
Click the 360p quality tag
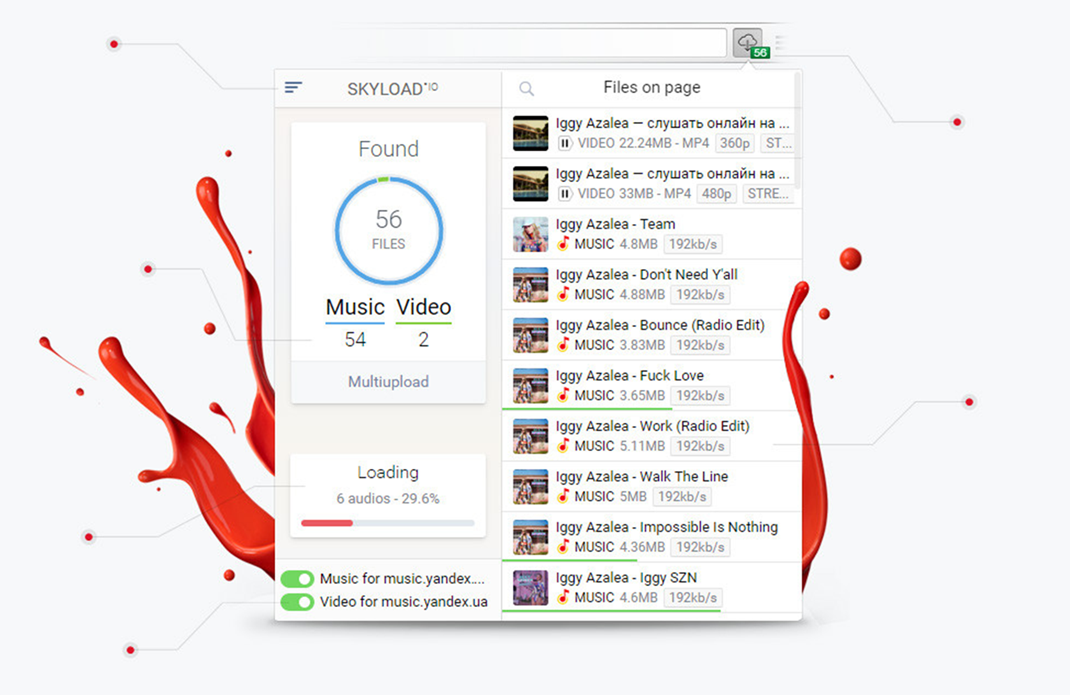click(x=735, y=143)
